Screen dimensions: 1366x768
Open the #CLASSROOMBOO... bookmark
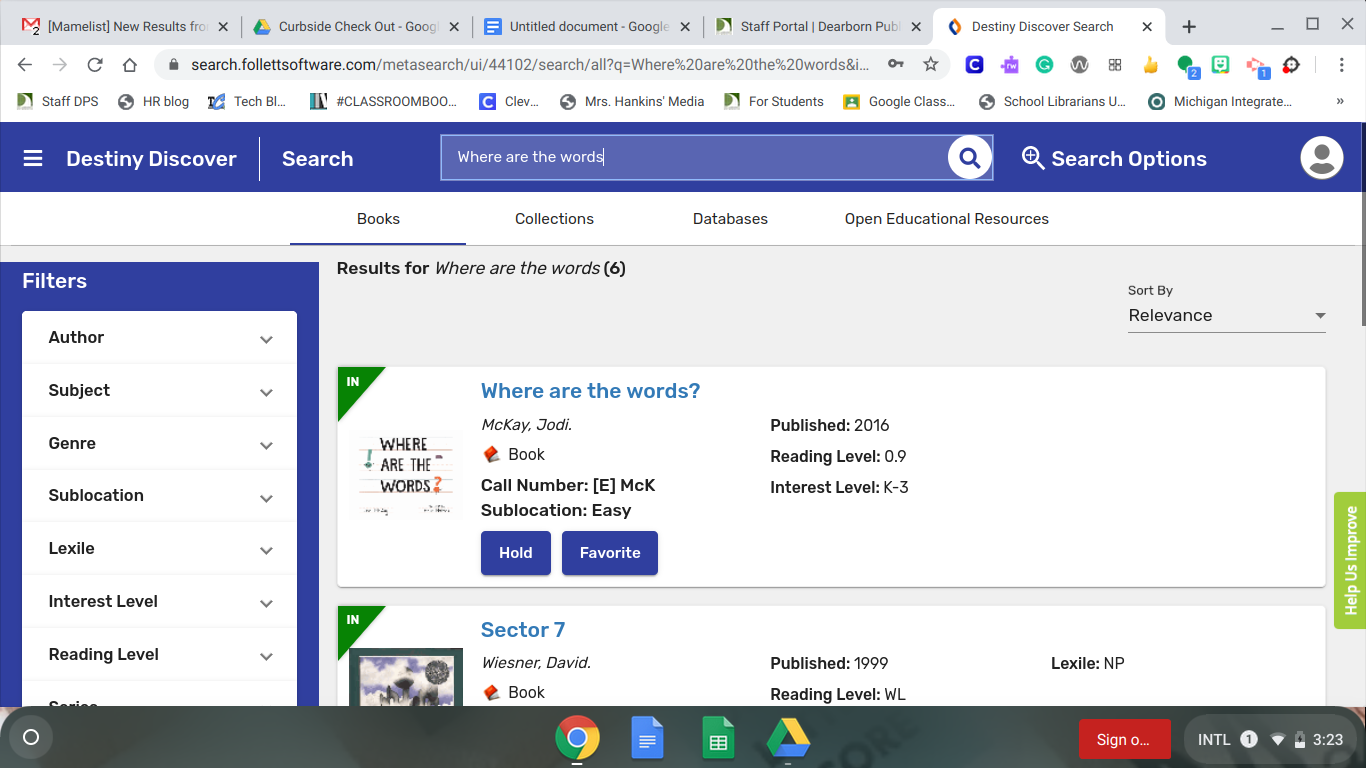click(x=384, y=101)
